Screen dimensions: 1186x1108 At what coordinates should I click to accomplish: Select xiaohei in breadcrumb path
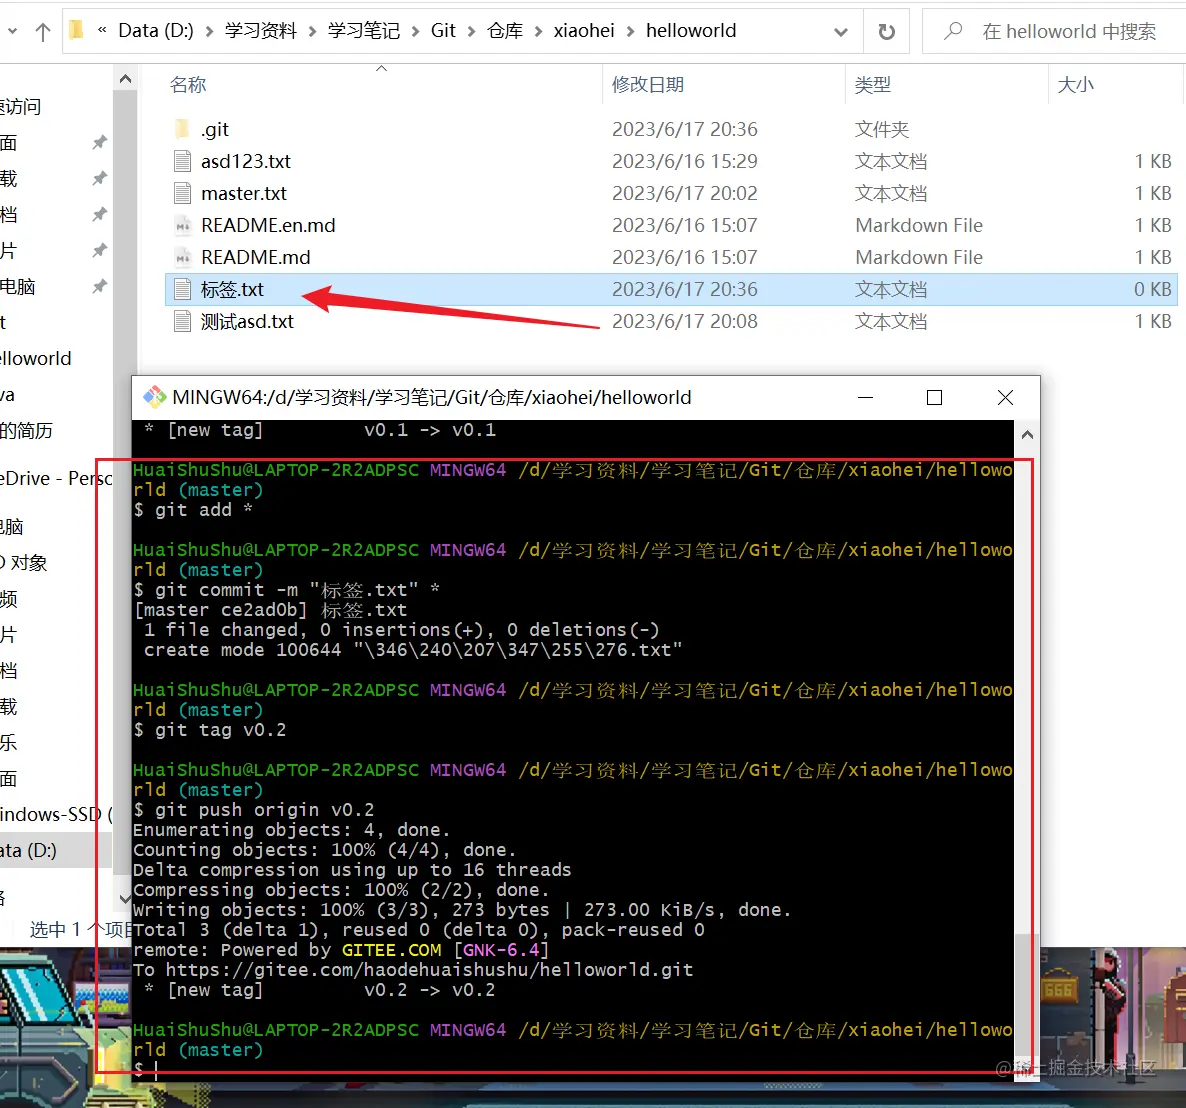[584, 30]
